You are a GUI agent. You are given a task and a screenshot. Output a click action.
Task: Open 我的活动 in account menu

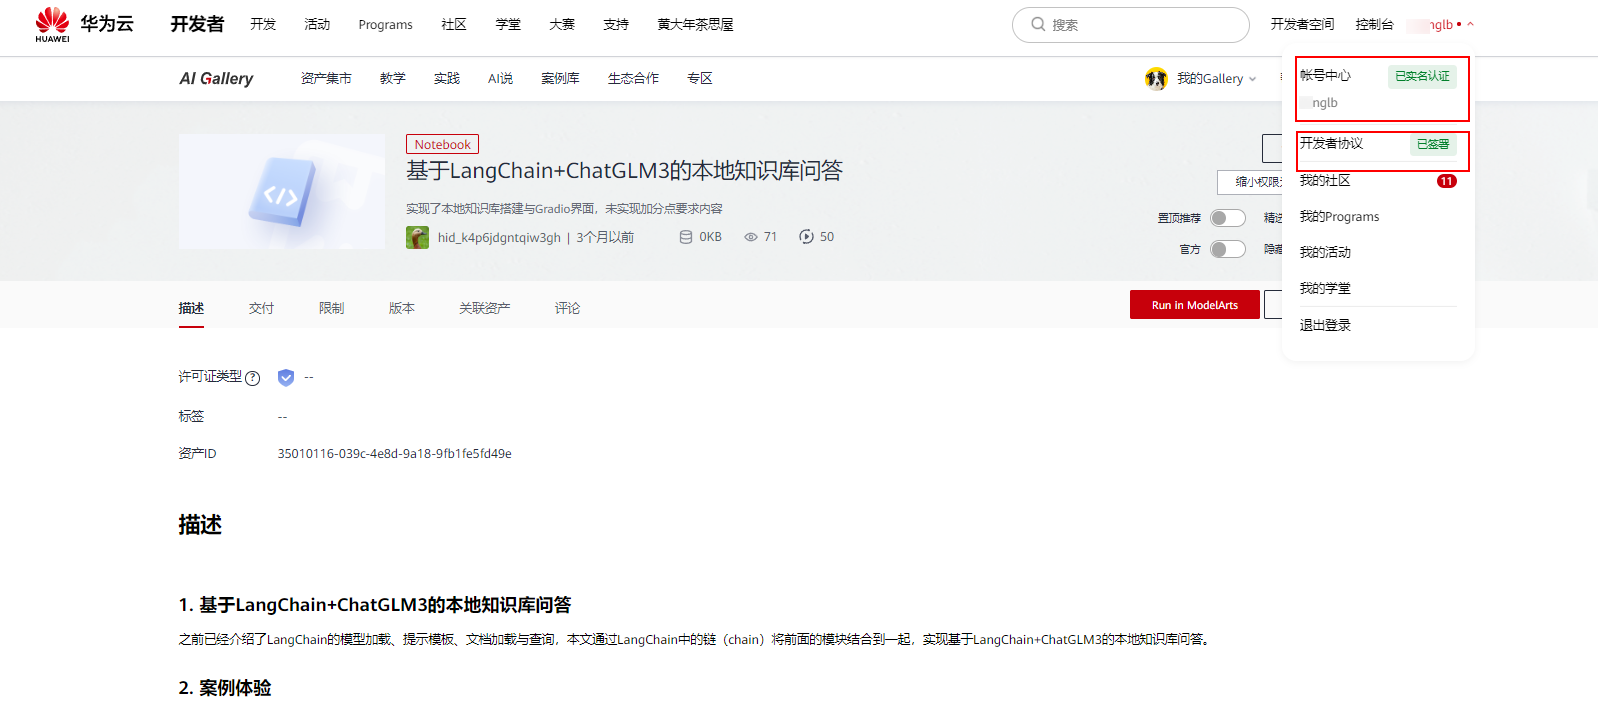[x=1325, y=252]
